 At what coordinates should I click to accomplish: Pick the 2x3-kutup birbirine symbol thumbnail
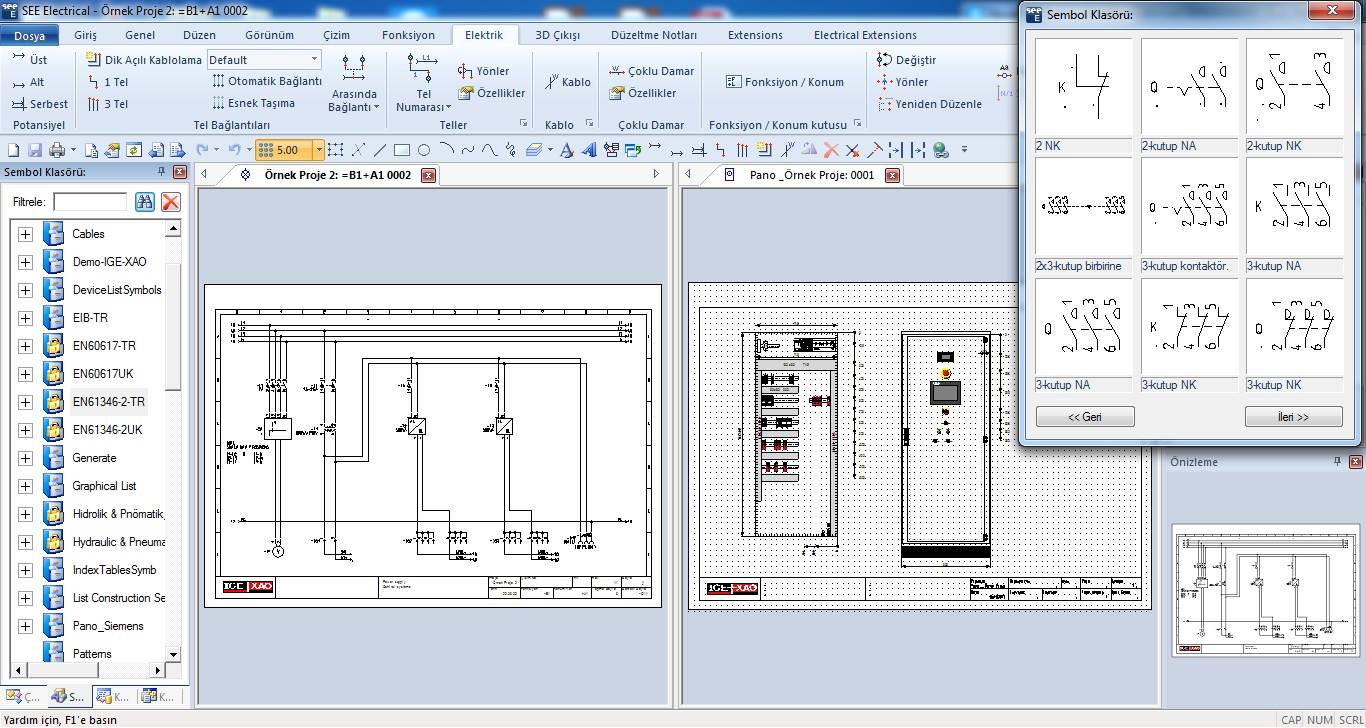click(1083, 208)
